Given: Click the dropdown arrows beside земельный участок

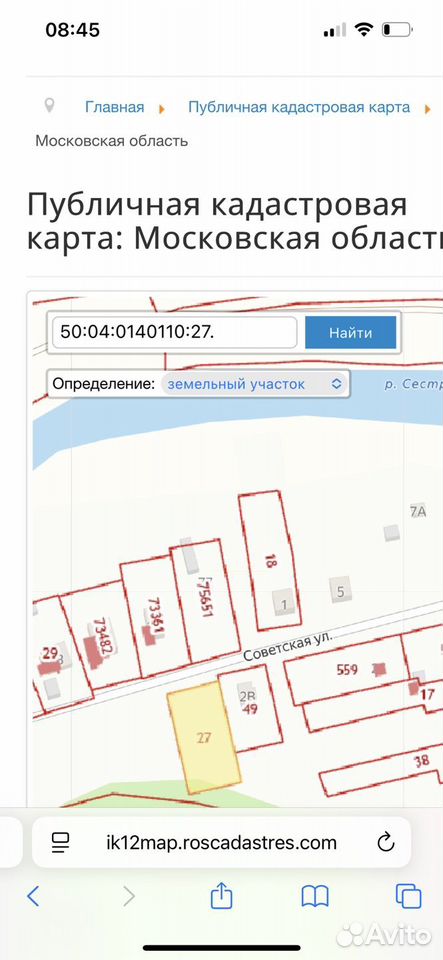Looking at the screenshot, I should coord(336,384).
